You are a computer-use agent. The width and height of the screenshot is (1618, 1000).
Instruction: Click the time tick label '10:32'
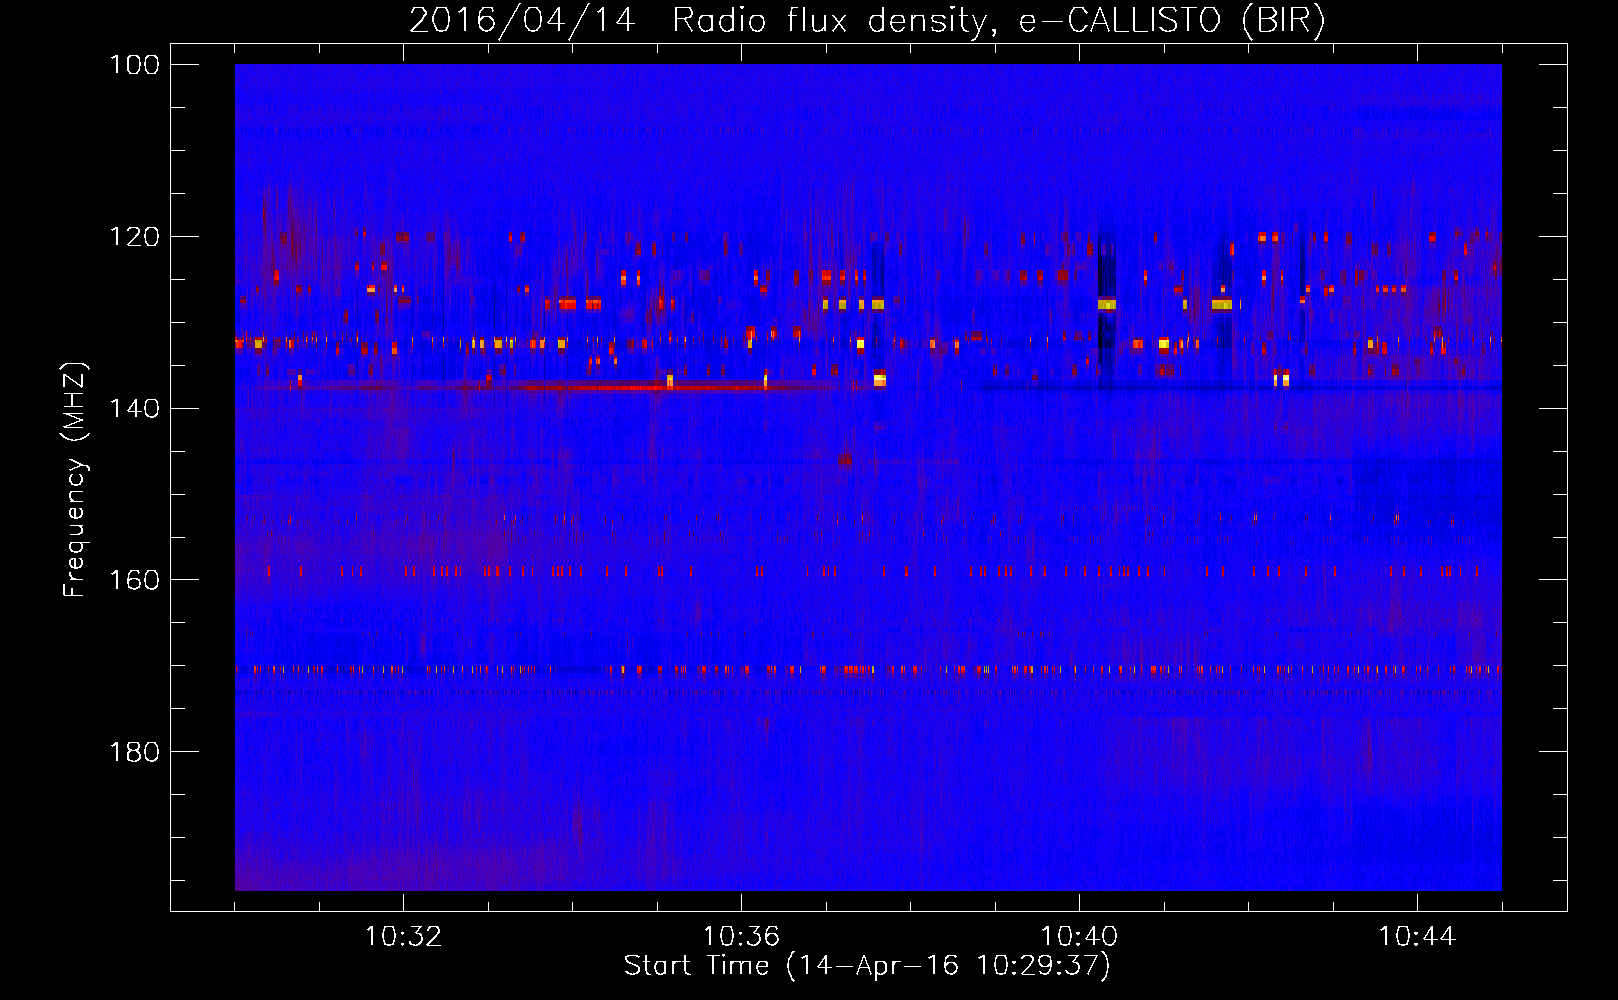(x=403, y=937)
